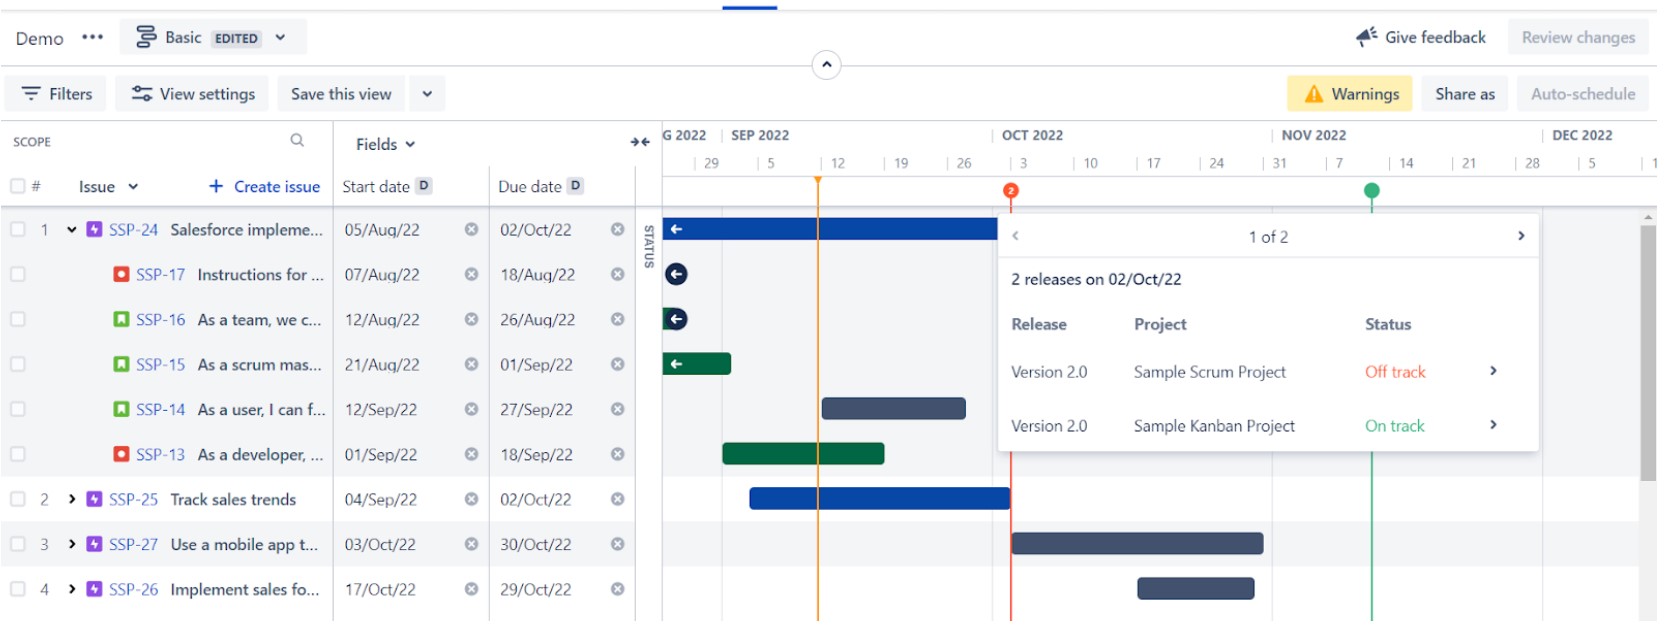Open the Share as menu
Image resolution: width=1664 pixels, height=627 pixels.
1465,94
